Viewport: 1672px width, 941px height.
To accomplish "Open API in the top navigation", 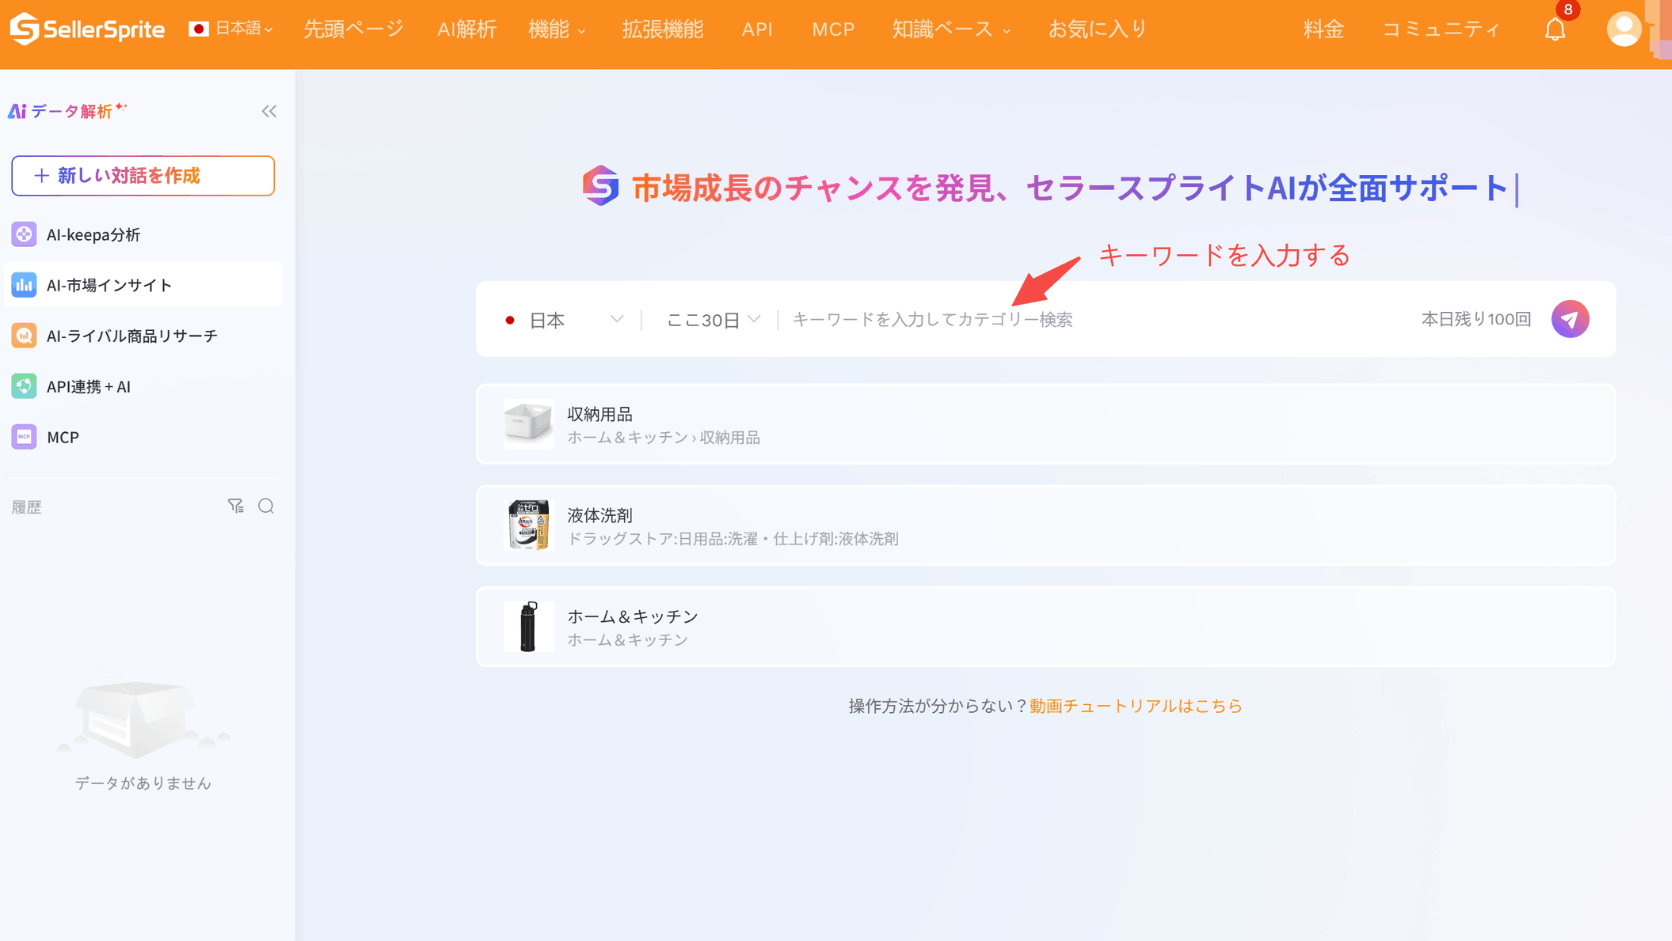I will [x=757, y=29].
